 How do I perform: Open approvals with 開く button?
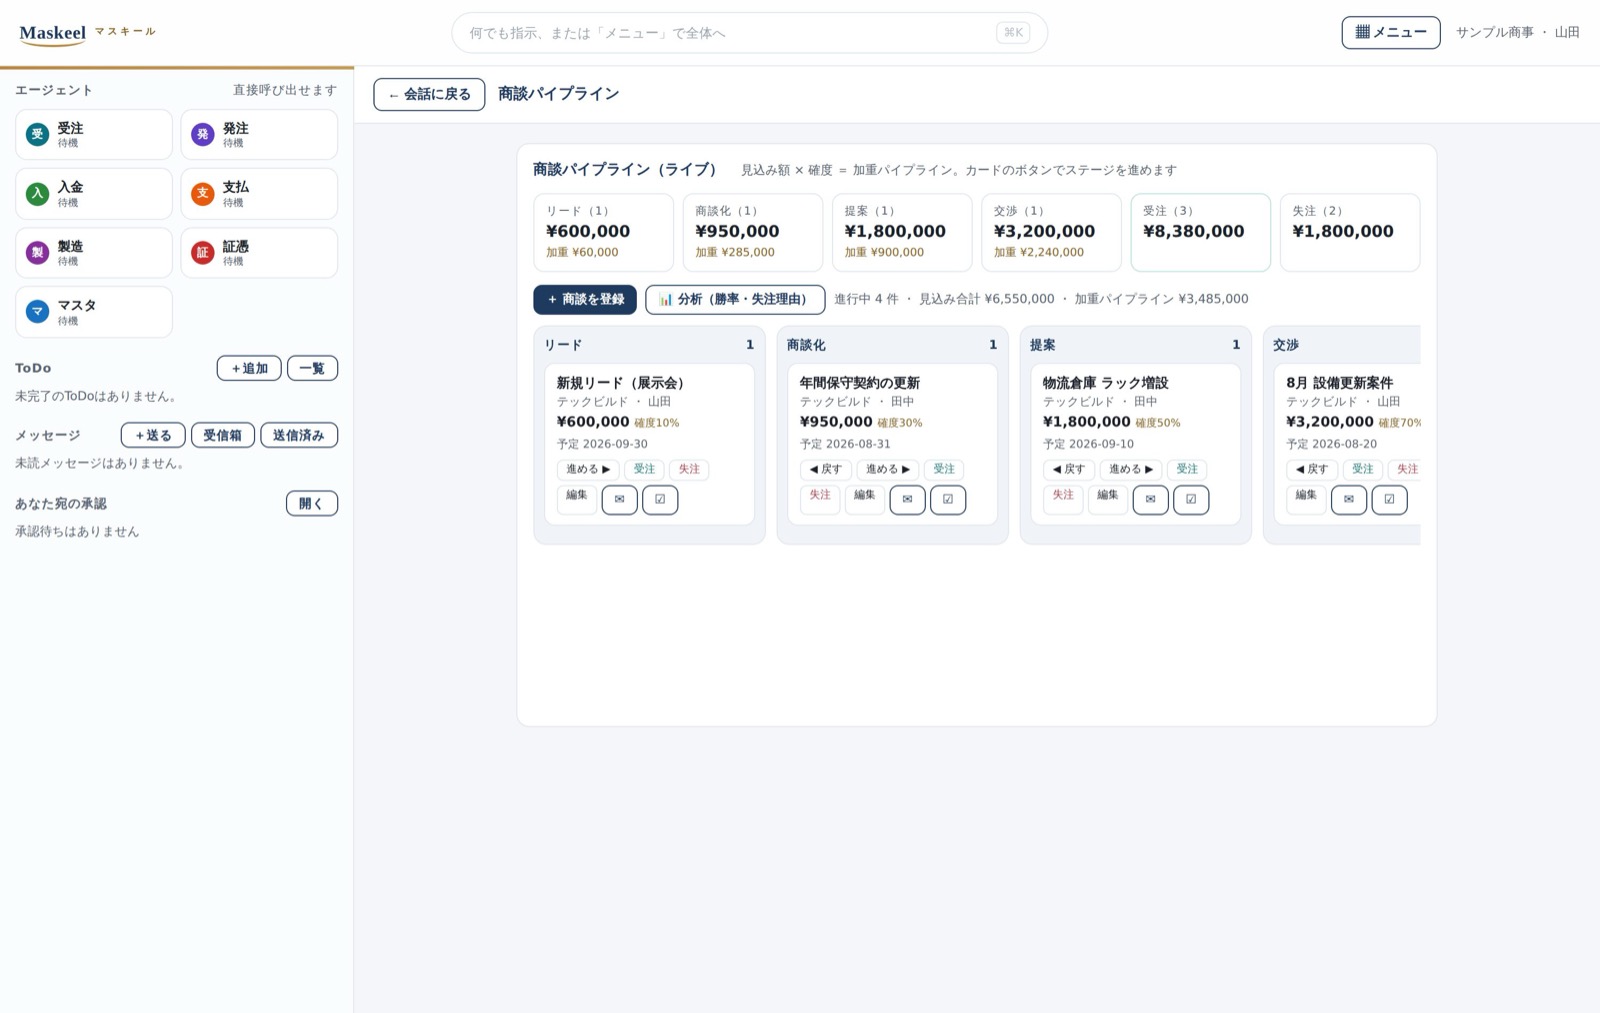click(312, 503)
